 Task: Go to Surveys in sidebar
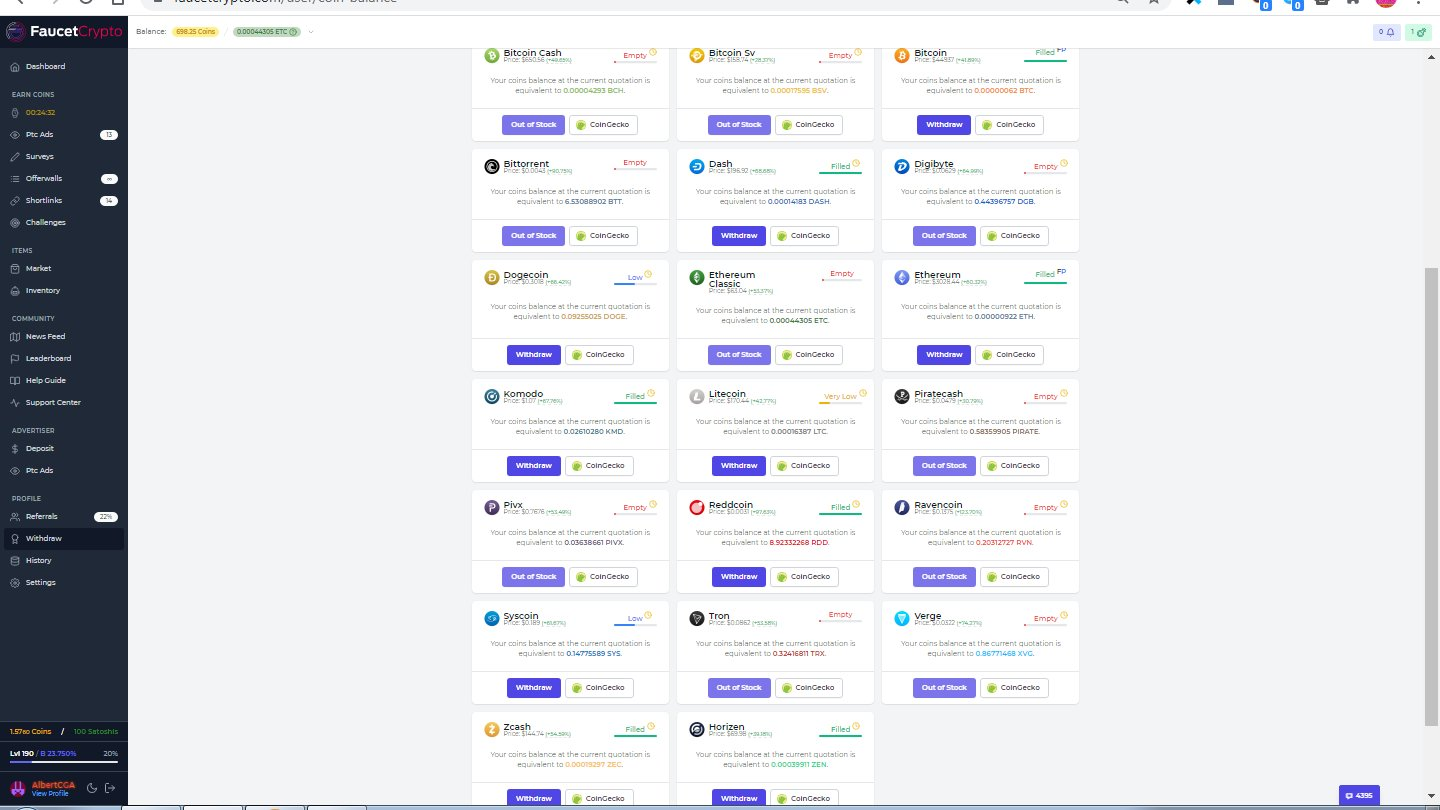[64, 156]
